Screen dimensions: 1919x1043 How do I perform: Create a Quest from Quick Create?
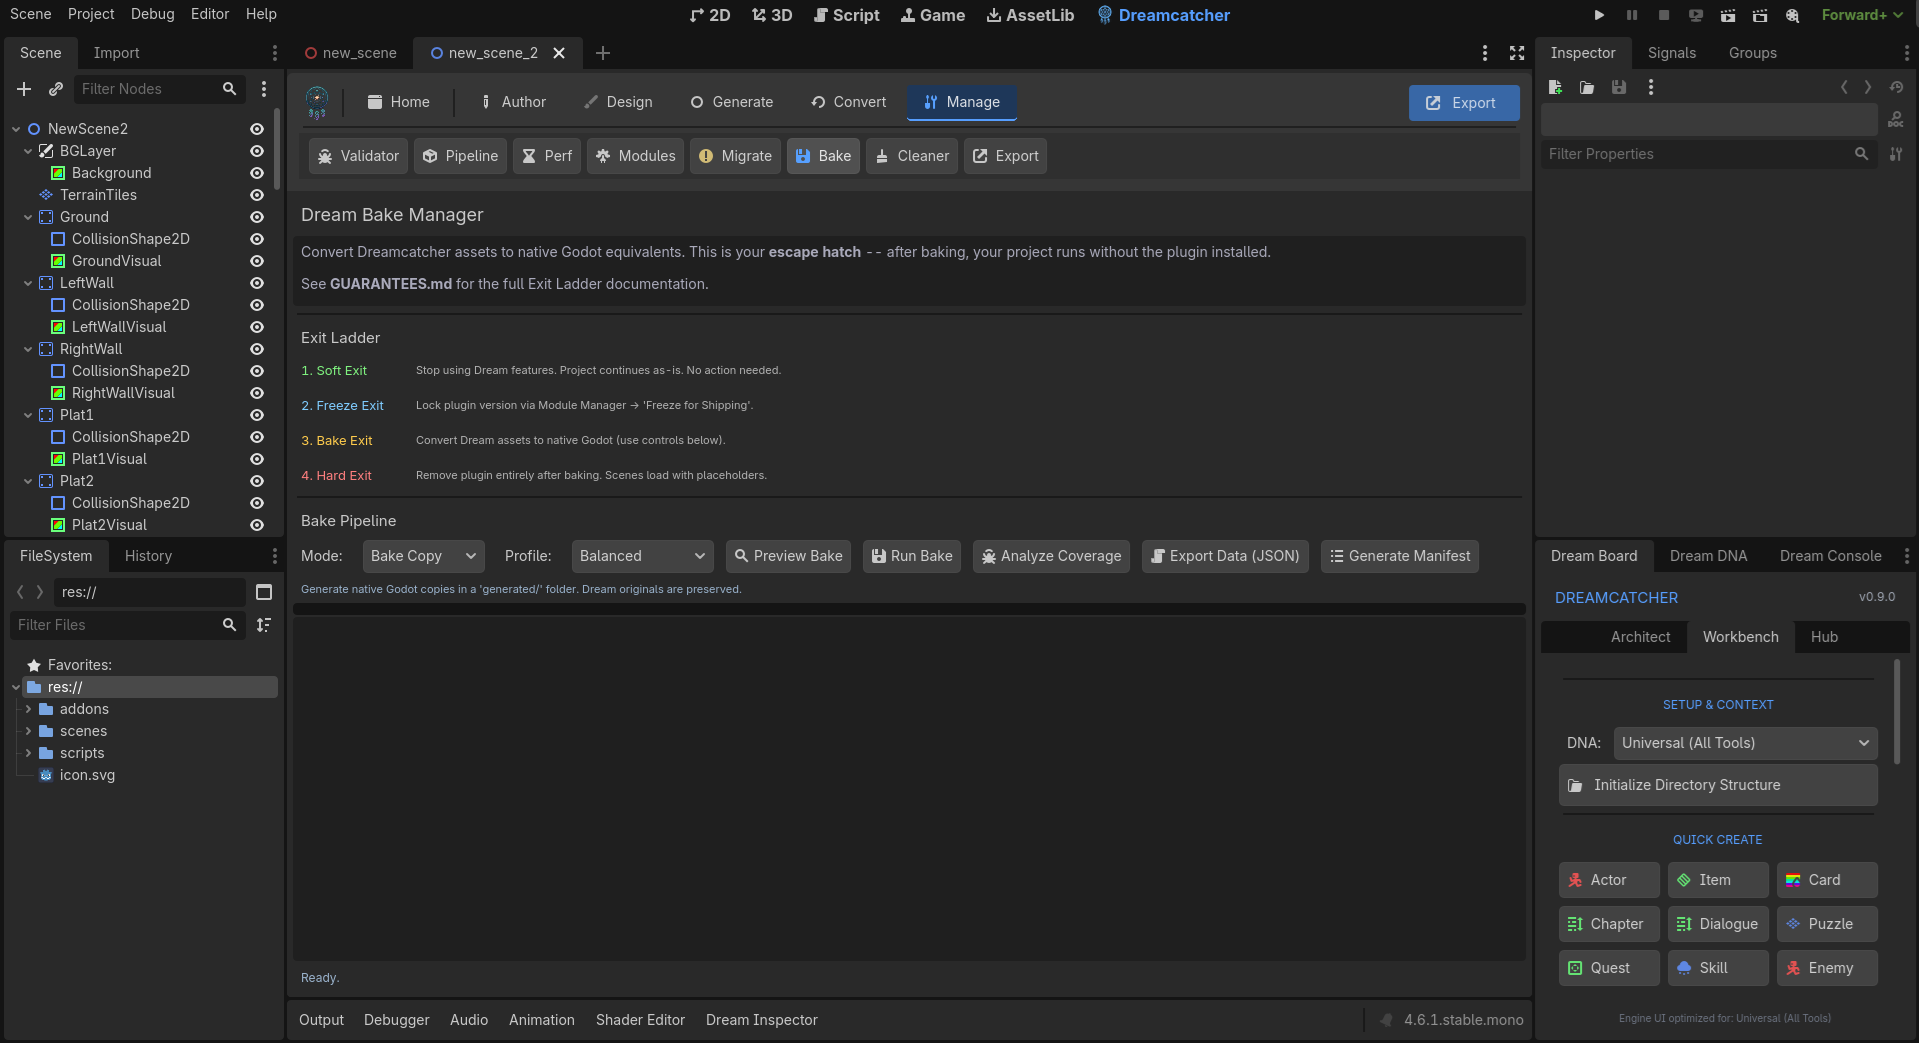click(x=1608, y=968)
